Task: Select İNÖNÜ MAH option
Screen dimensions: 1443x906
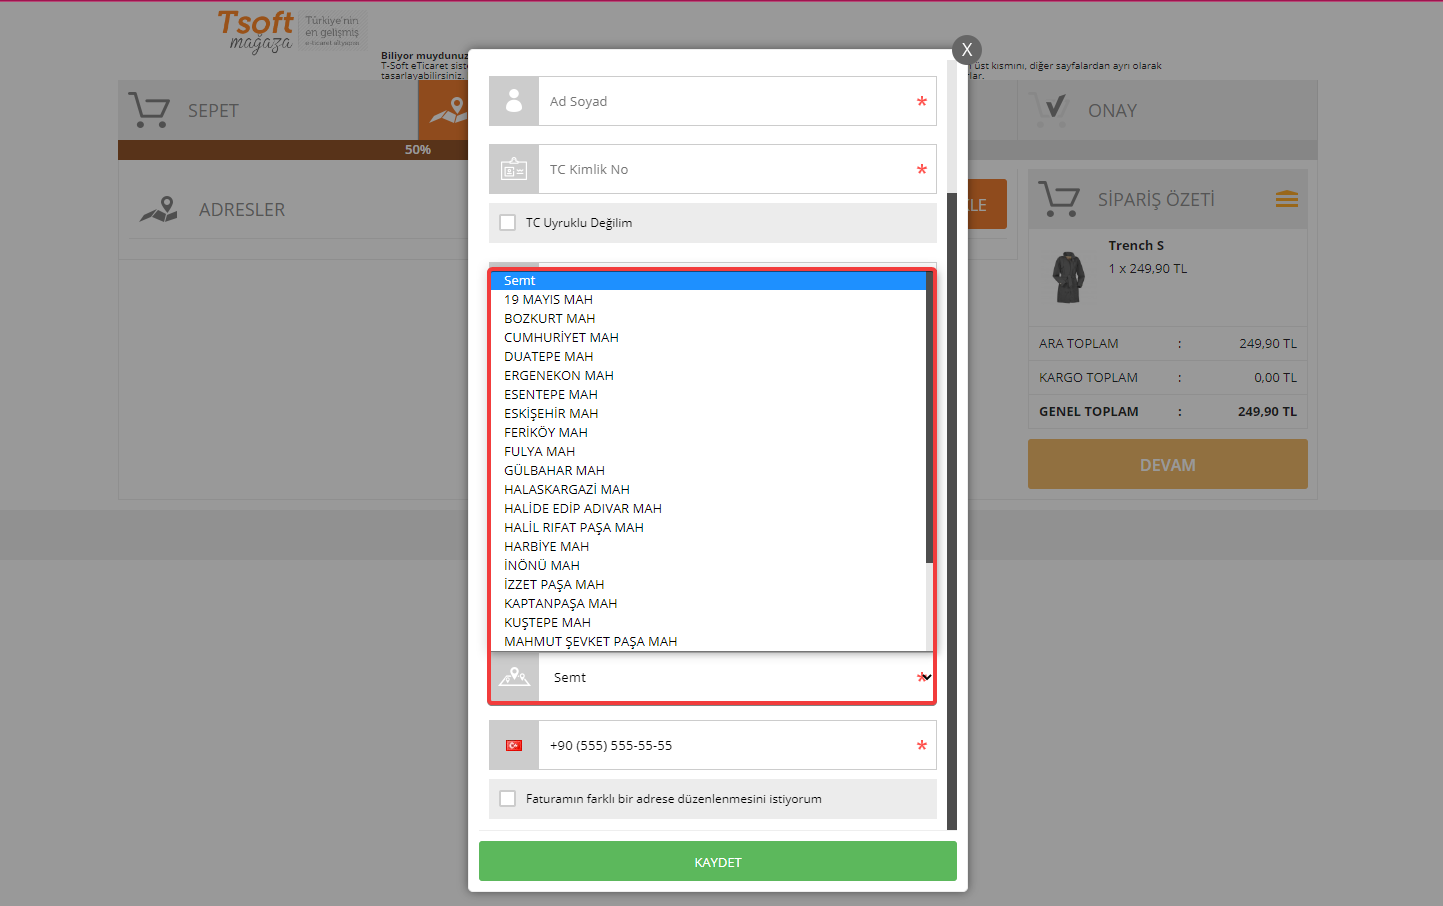Action: (x=709, y=566)
